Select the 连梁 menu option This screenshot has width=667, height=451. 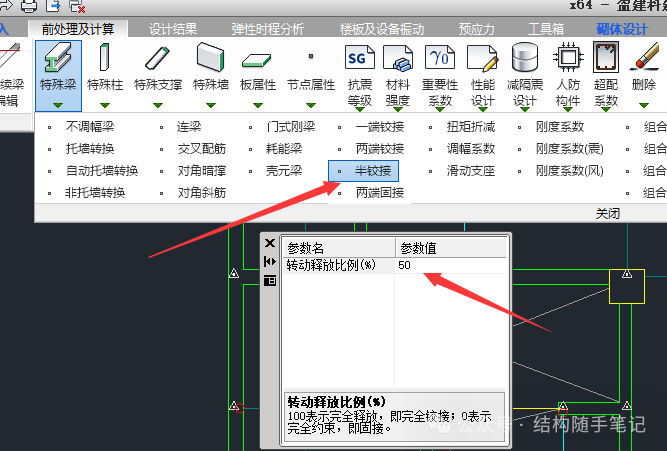pos(189,127)
